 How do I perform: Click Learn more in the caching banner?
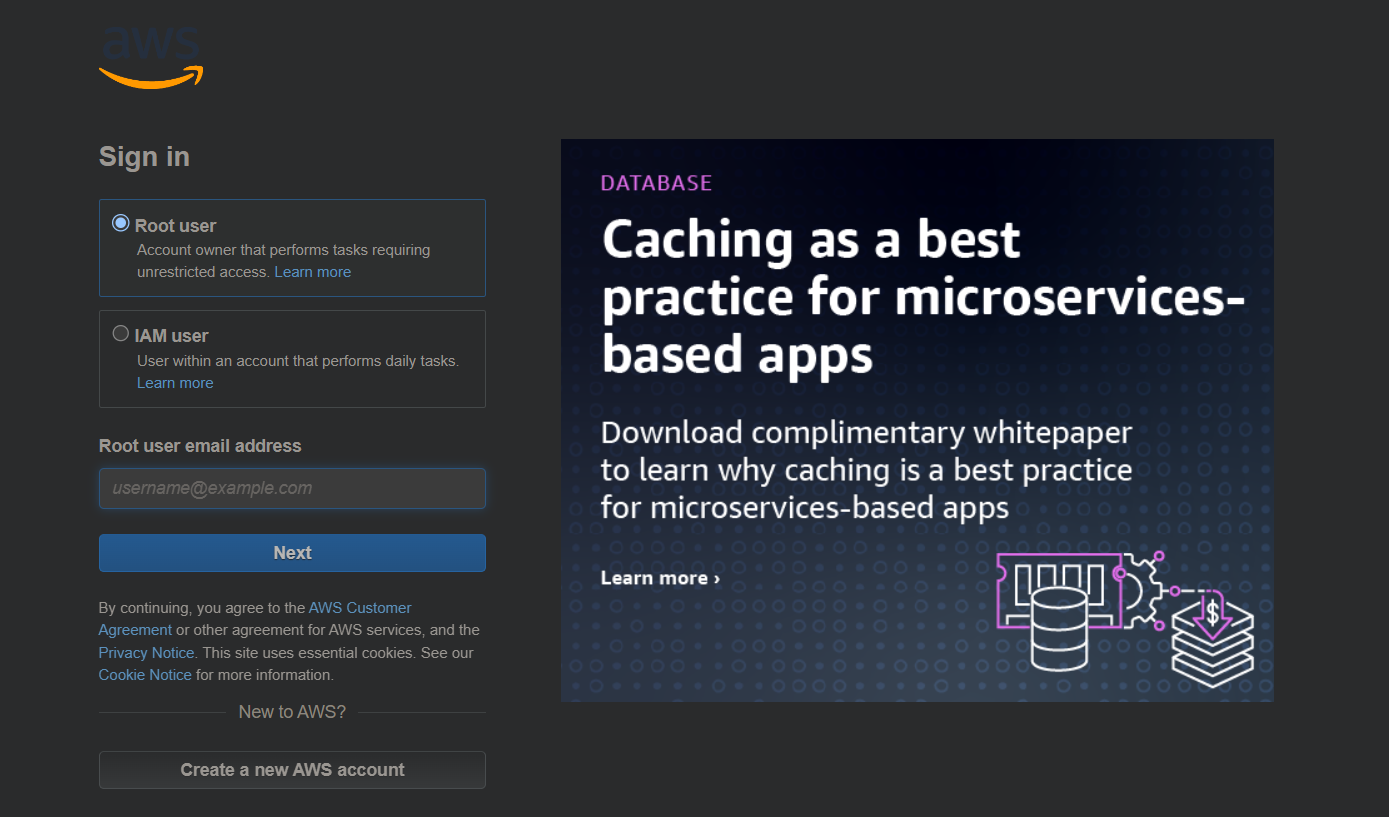tap(660, 578)
